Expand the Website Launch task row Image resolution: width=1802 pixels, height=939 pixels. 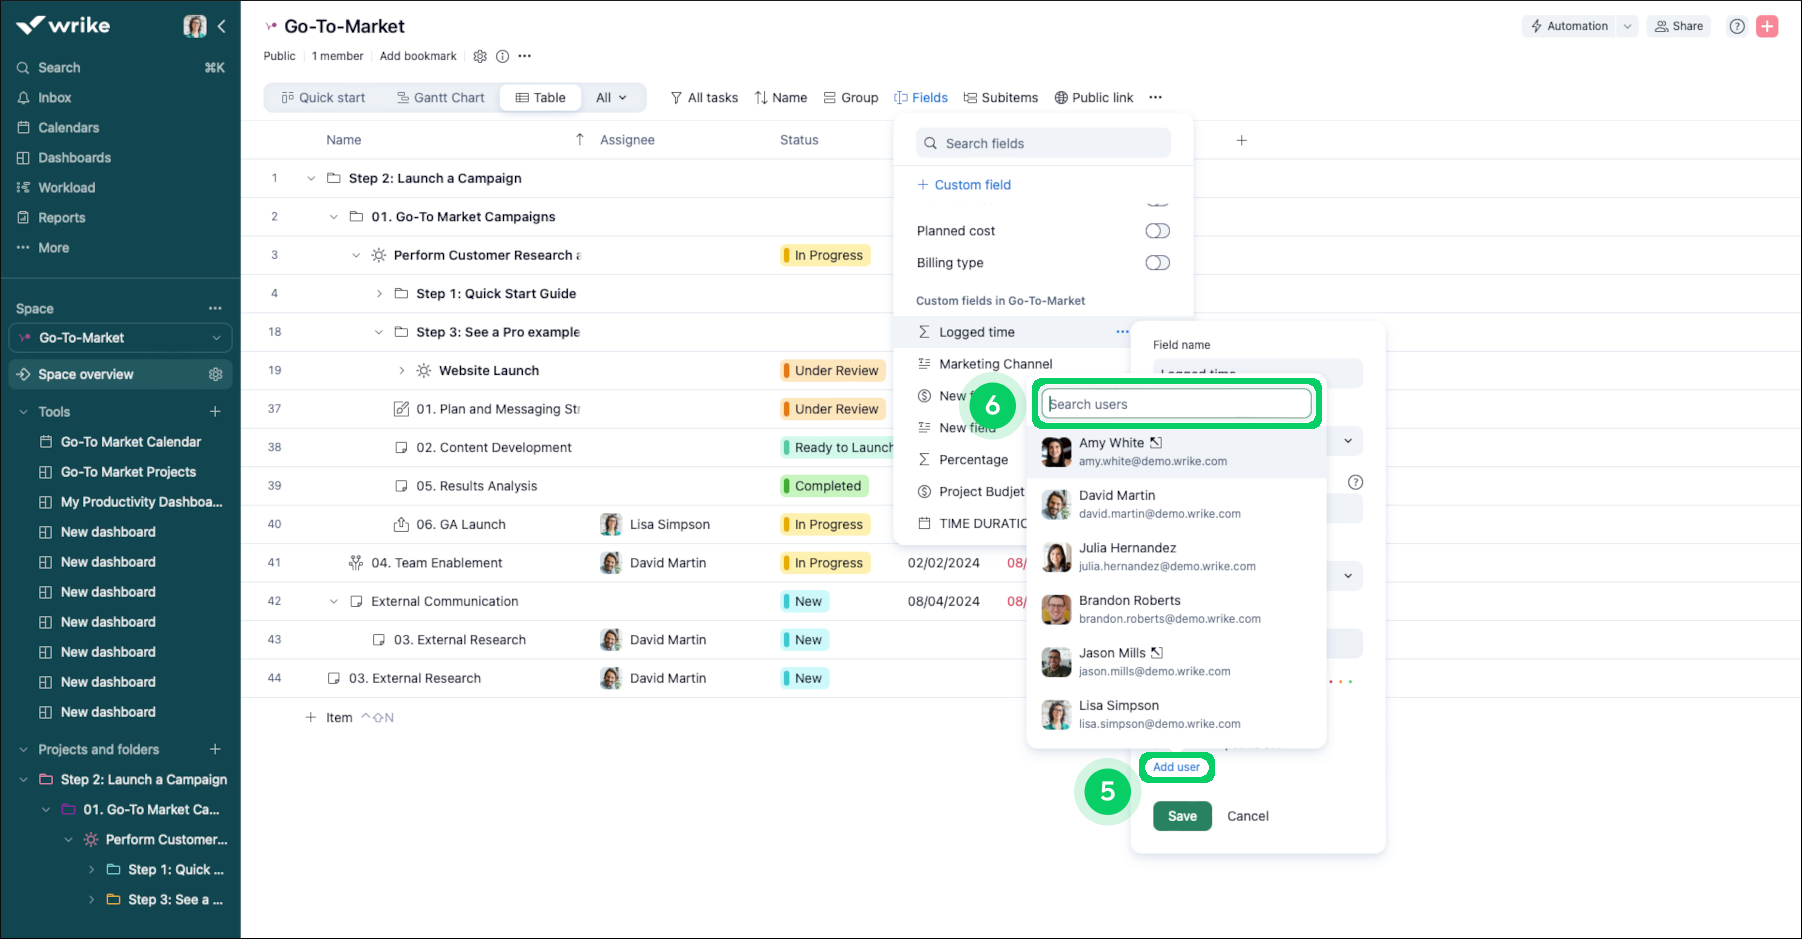pos(402,371)
